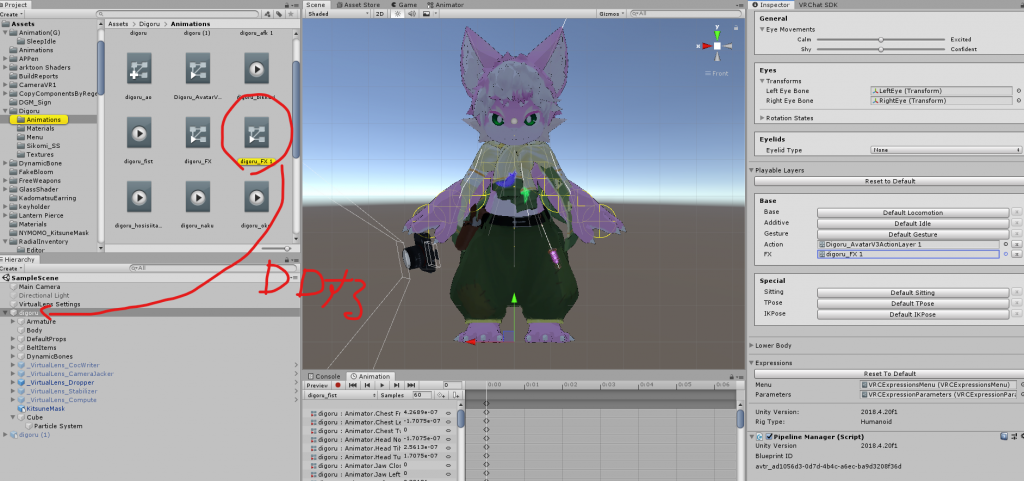
Task: Search assets by type icon in Project panel
Action: (x=268, y=13)
